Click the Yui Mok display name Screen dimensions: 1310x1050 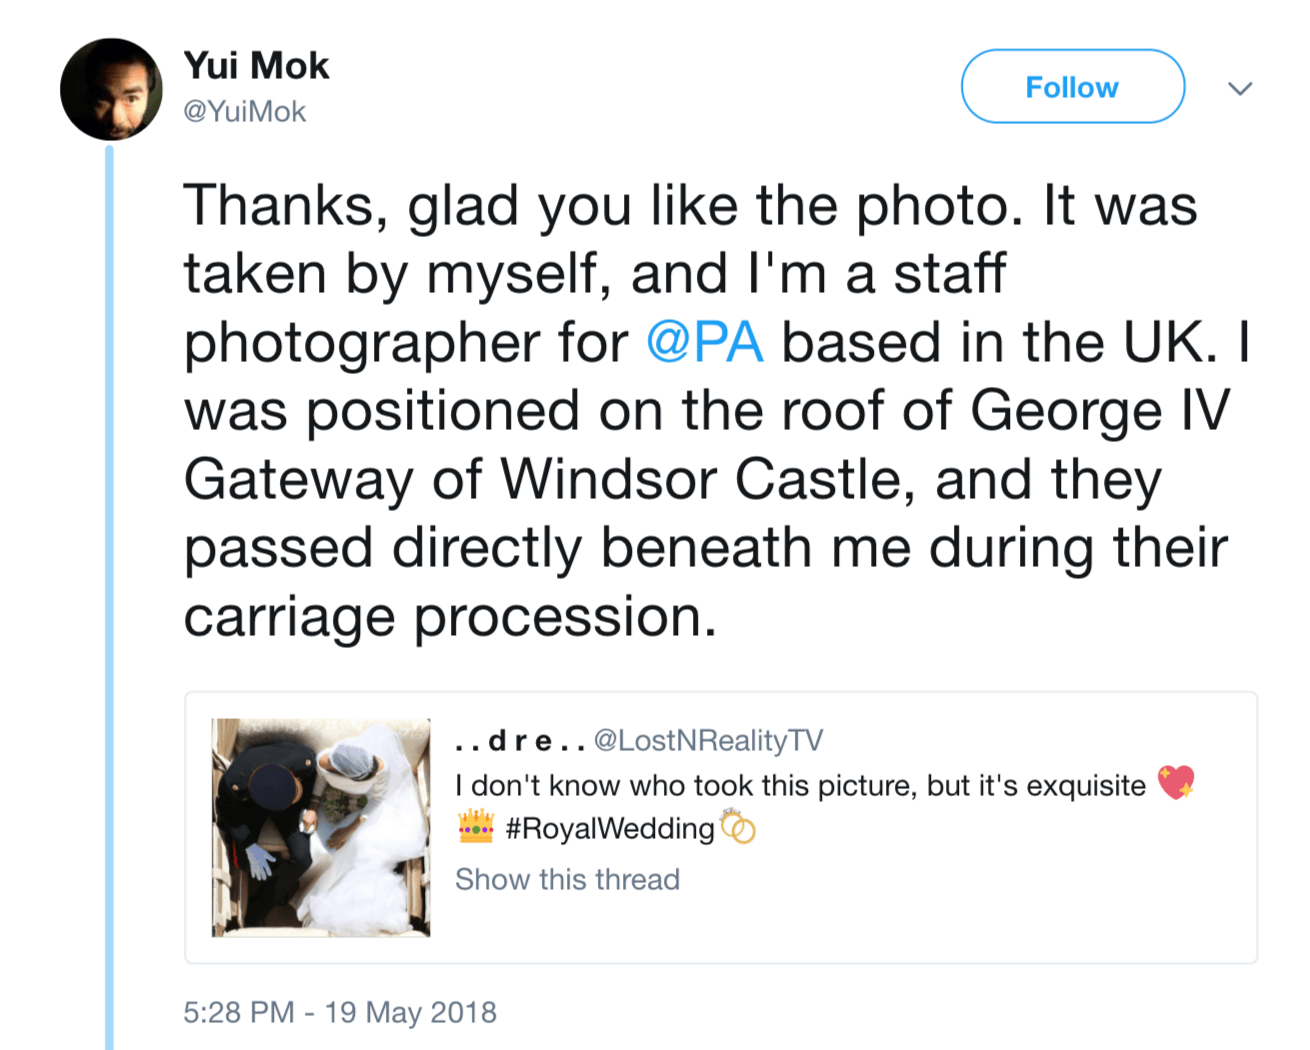click(x=256, y=65)
